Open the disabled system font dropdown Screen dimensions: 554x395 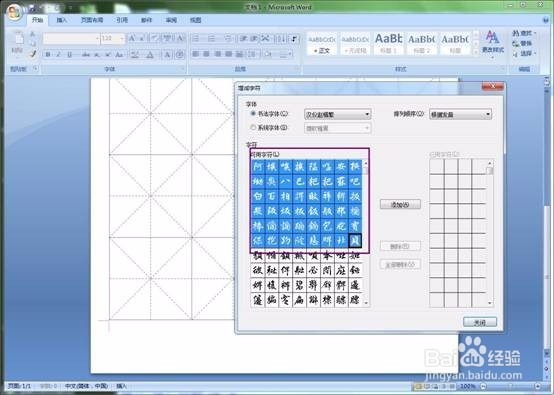coord(337,129)
